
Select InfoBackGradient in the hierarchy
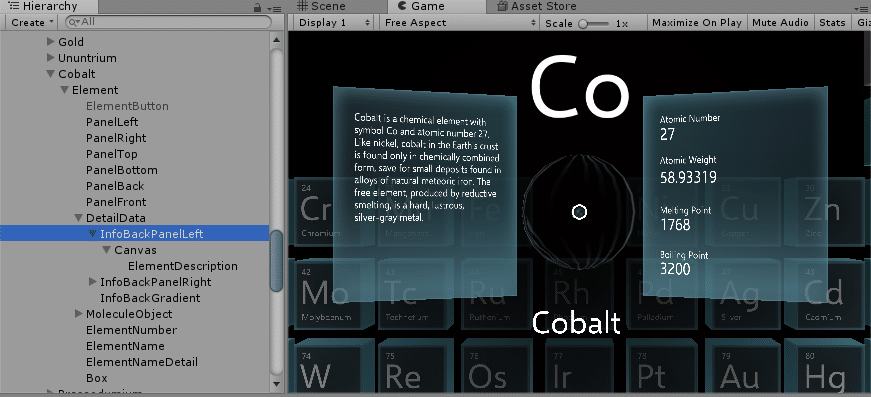point(150,298)
